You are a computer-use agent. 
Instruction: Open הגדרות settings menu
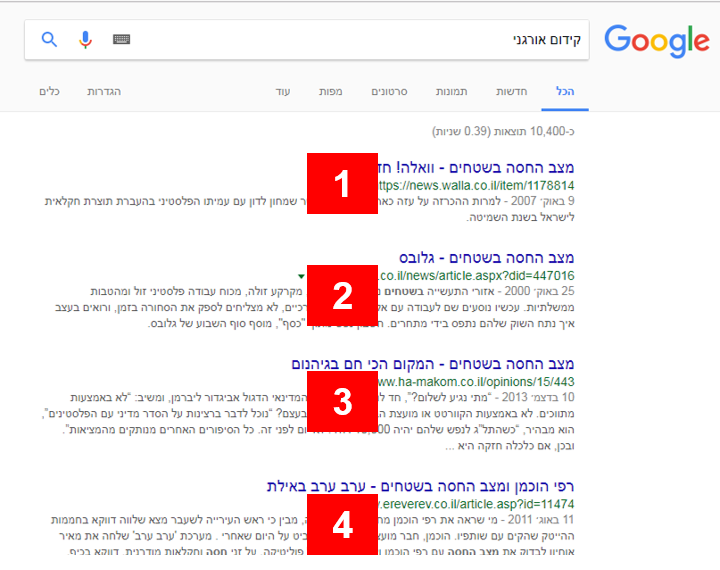pyautogui.click(x=104, y=91)
